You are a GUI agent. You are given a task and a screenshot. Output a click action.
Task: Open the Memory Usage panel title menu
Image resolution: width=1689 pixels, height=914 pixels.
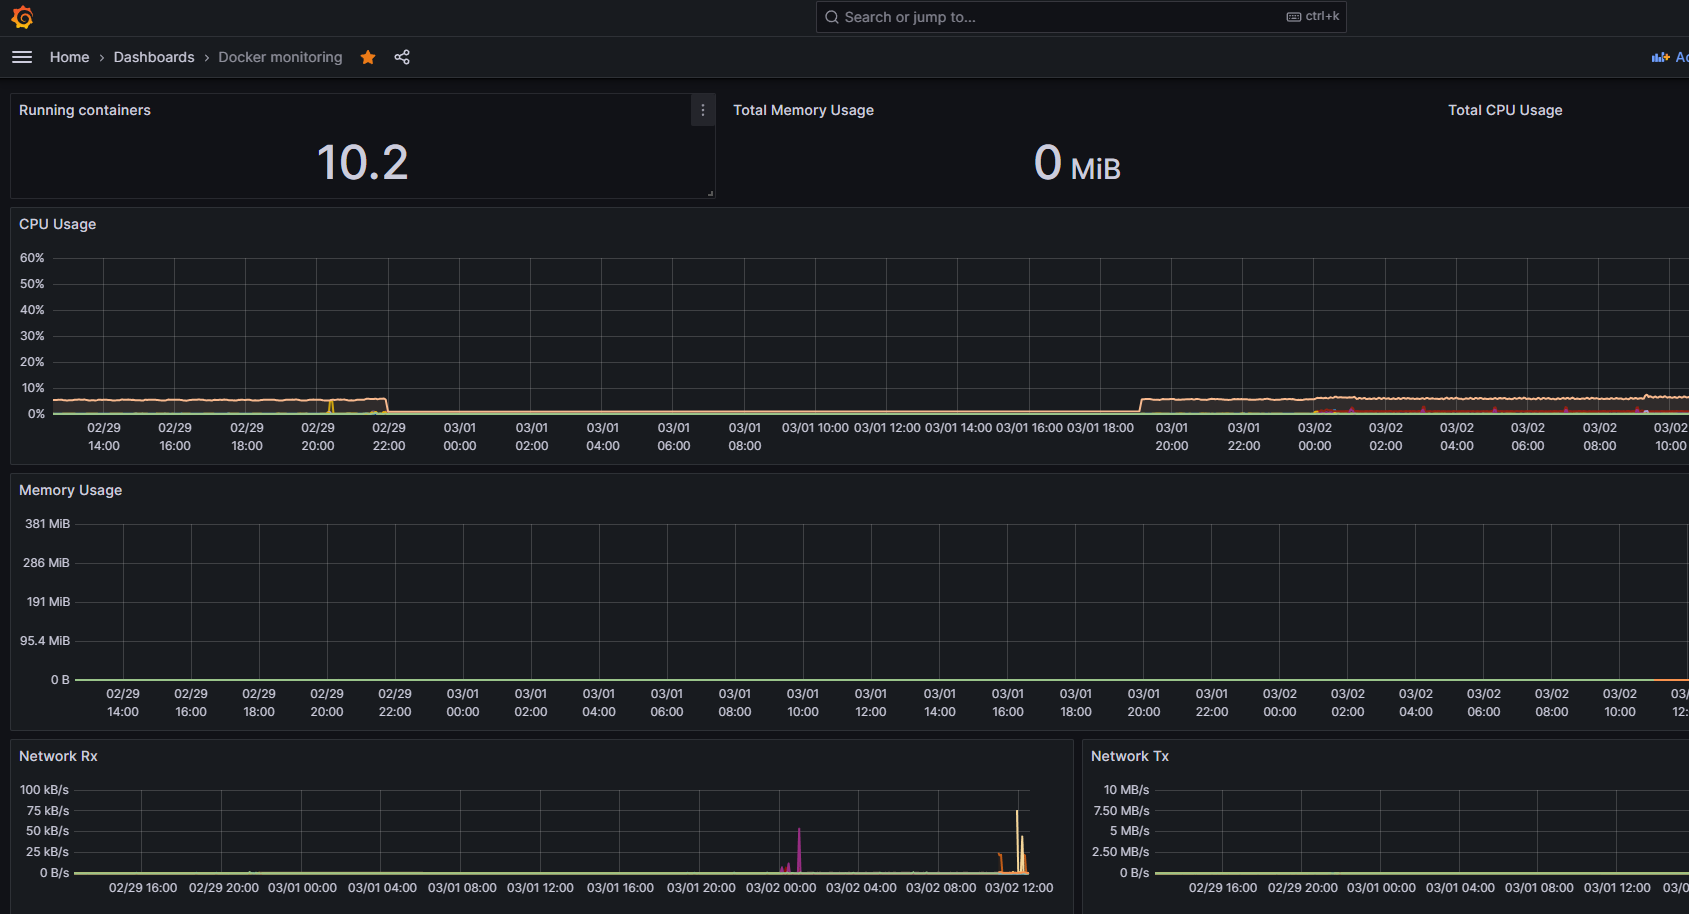pyautogui.click(x=70, y=490)
